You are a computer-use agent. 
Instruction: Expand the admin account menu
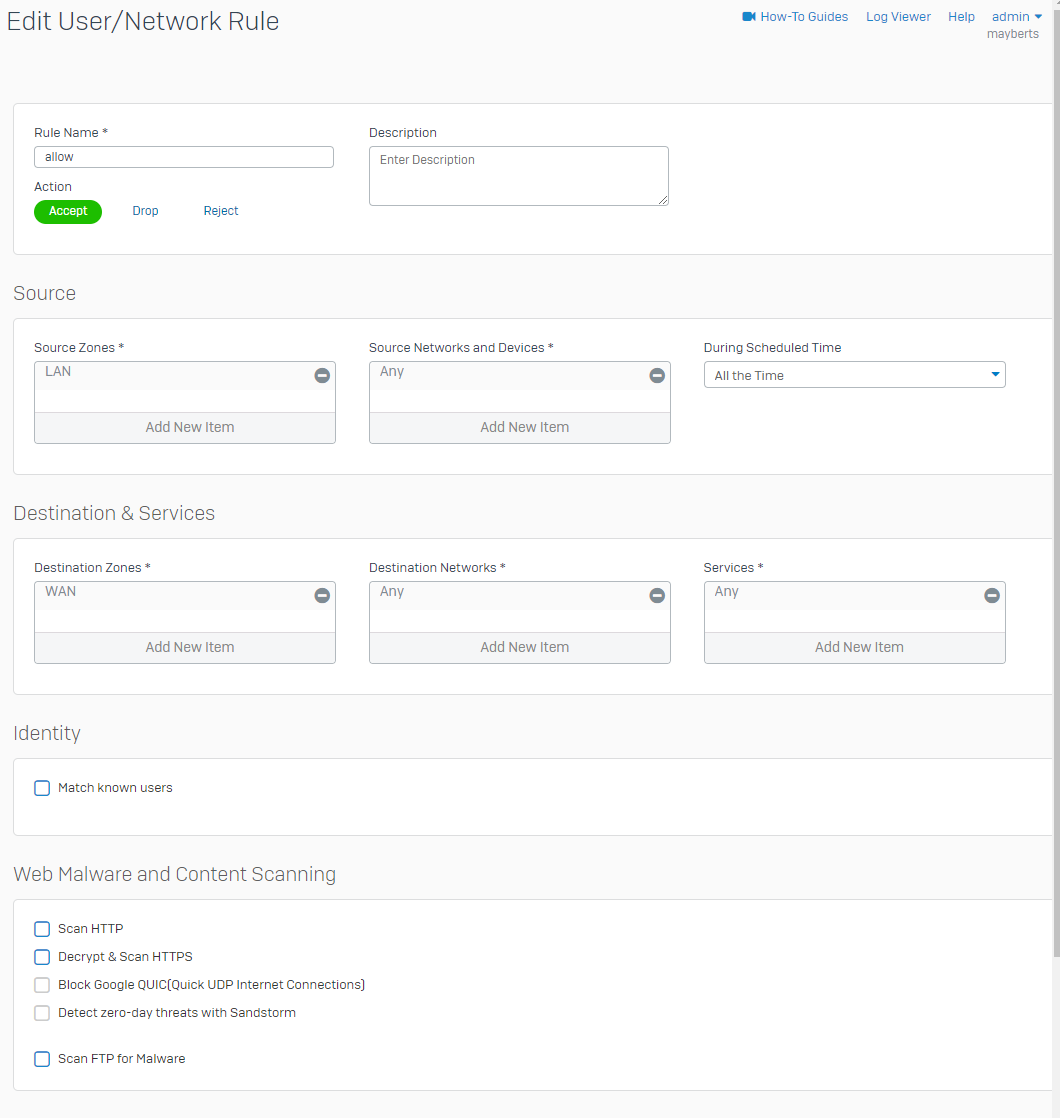pyautogui.click(x=1016, y=17)
